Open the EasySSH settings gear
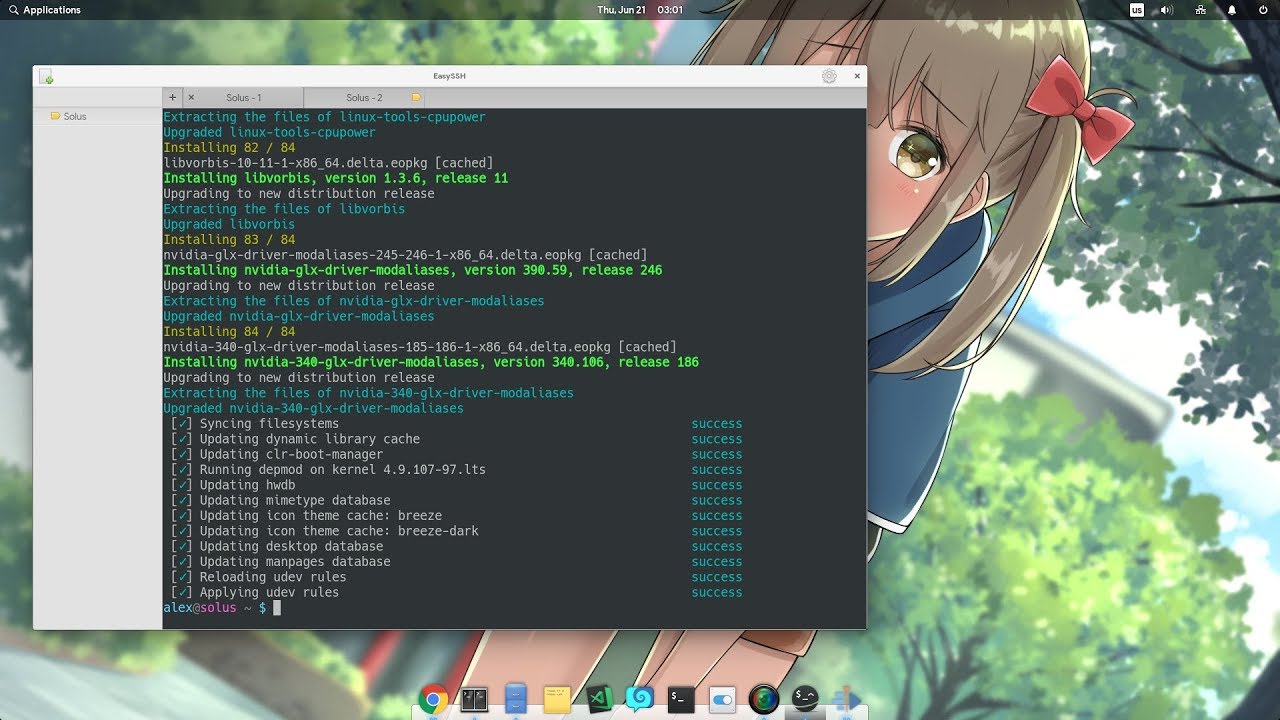This screenshot has height=720, width=1280. pyautogui.click(x=829, y=76)
